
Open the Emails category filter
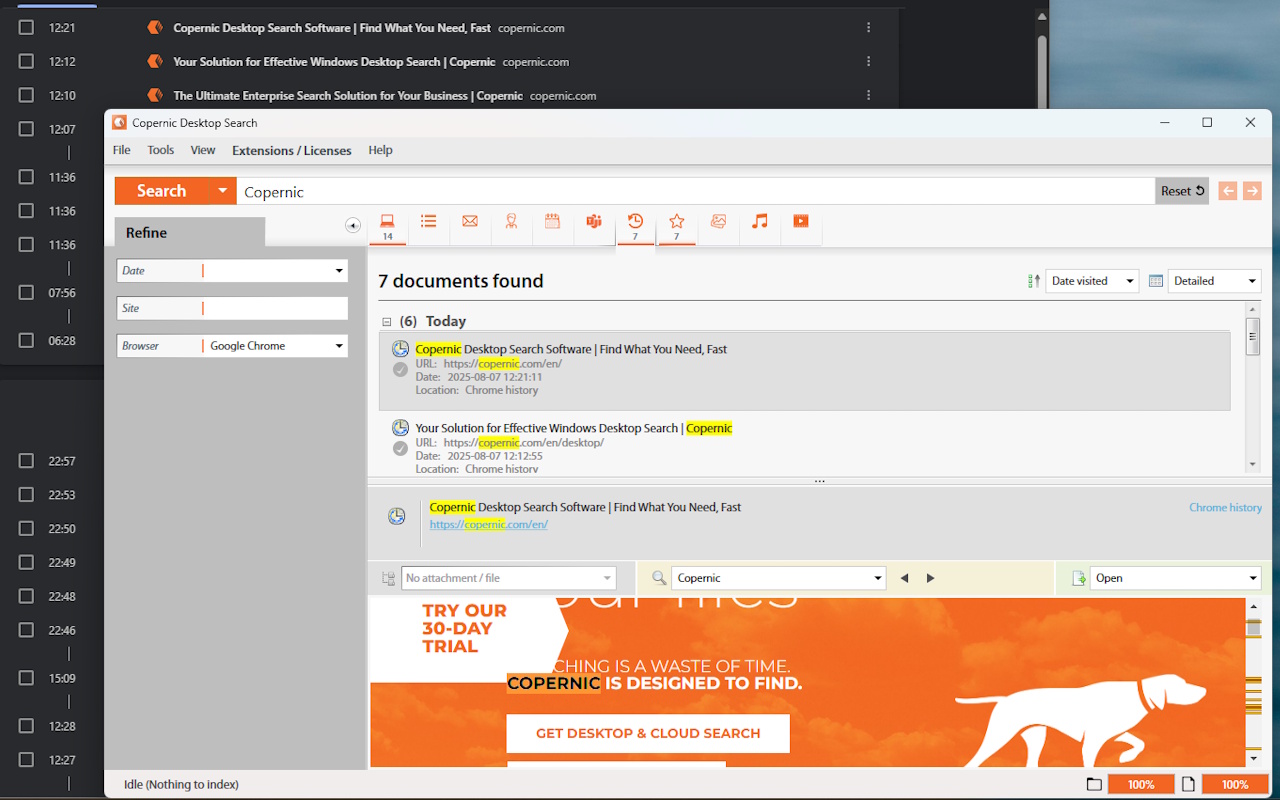(470, 222)
